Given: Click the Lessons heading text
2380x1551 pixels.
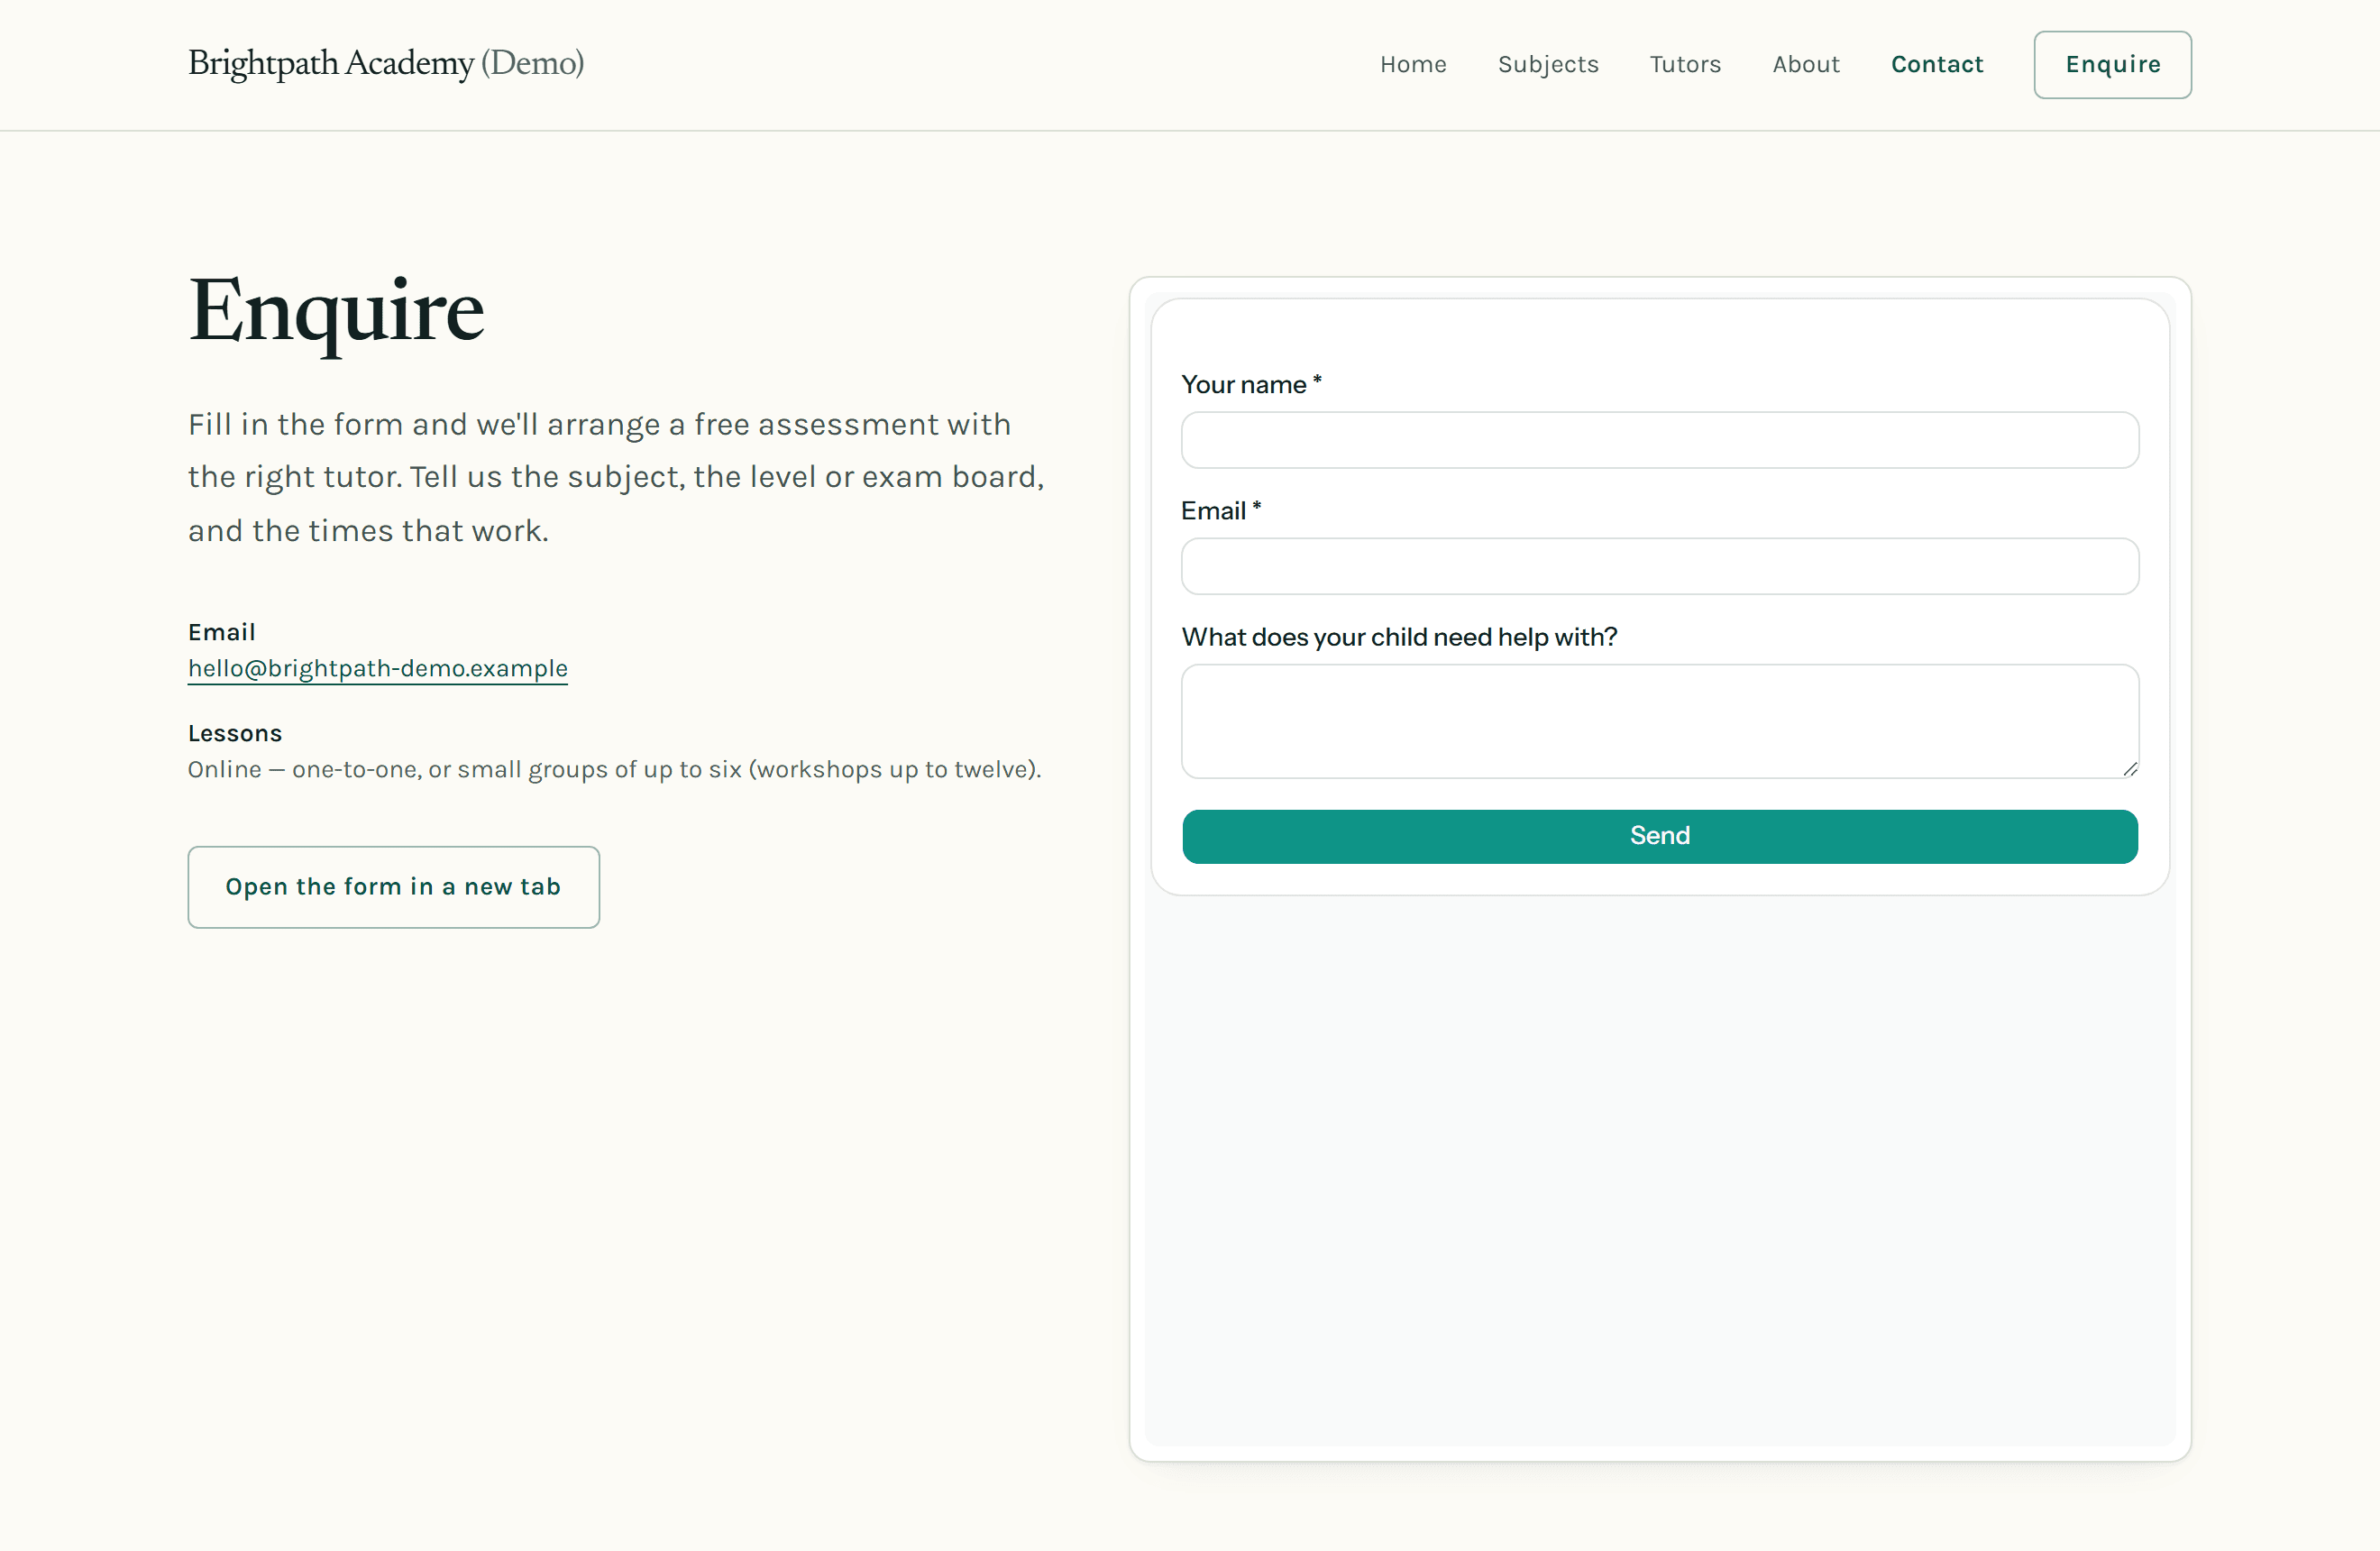Looking at the screenshot, I should tap(235, 733).
